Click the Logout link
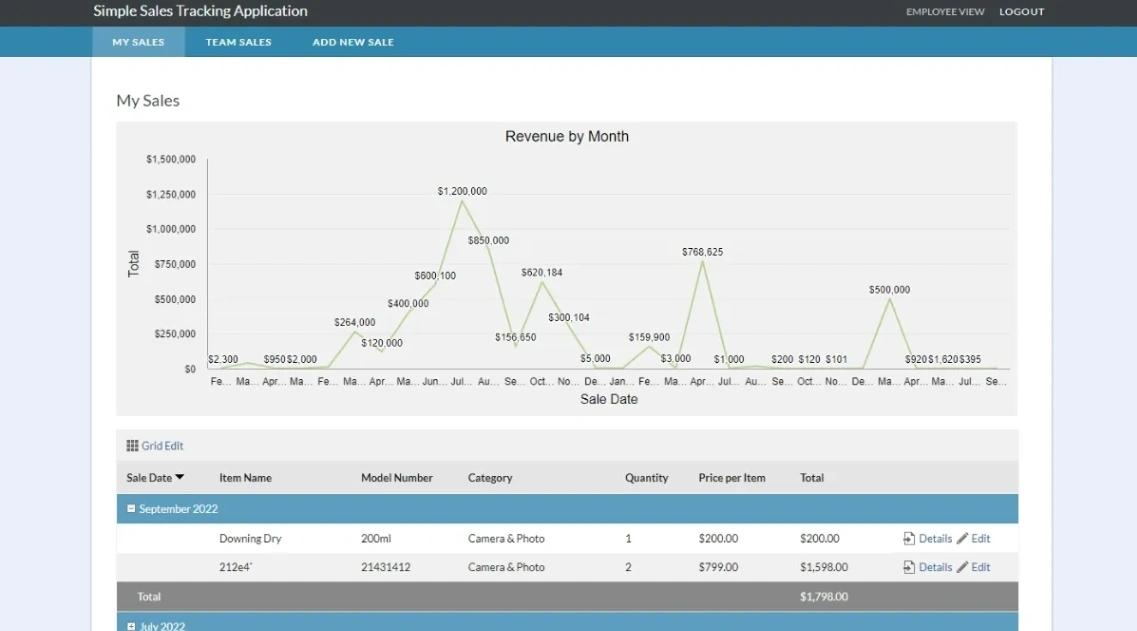 click(1022, 12)
